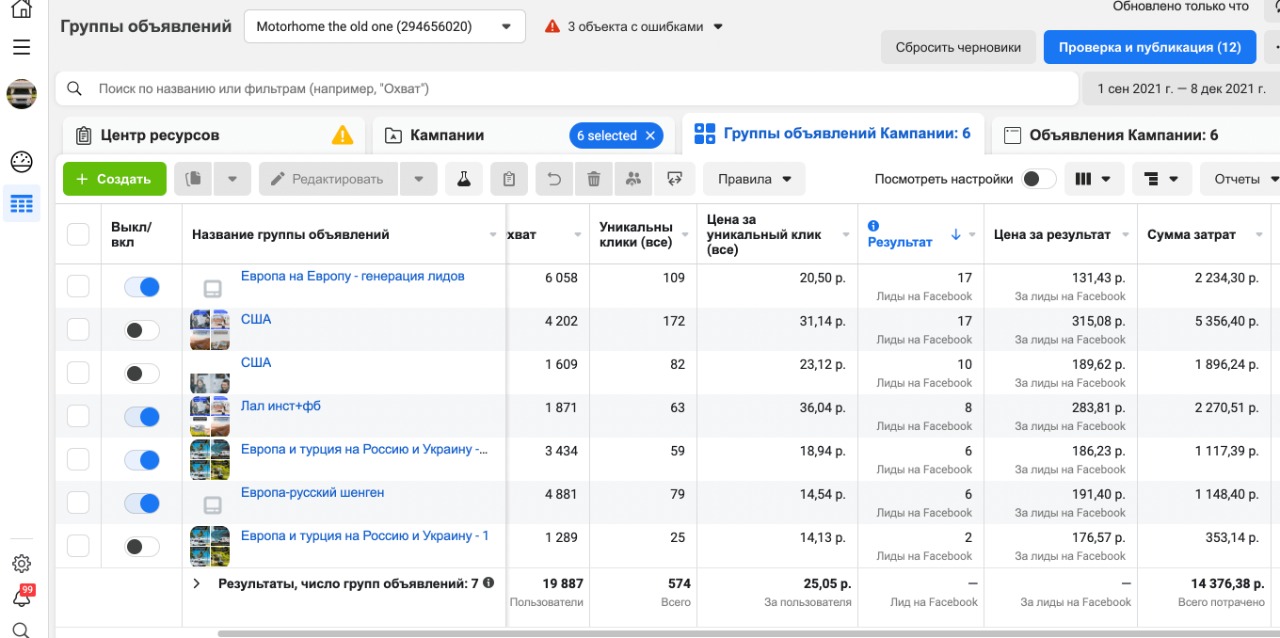Click the green 'Создать' button
Viewport: 1280px width, 638px height.
[x=114, y=179]
